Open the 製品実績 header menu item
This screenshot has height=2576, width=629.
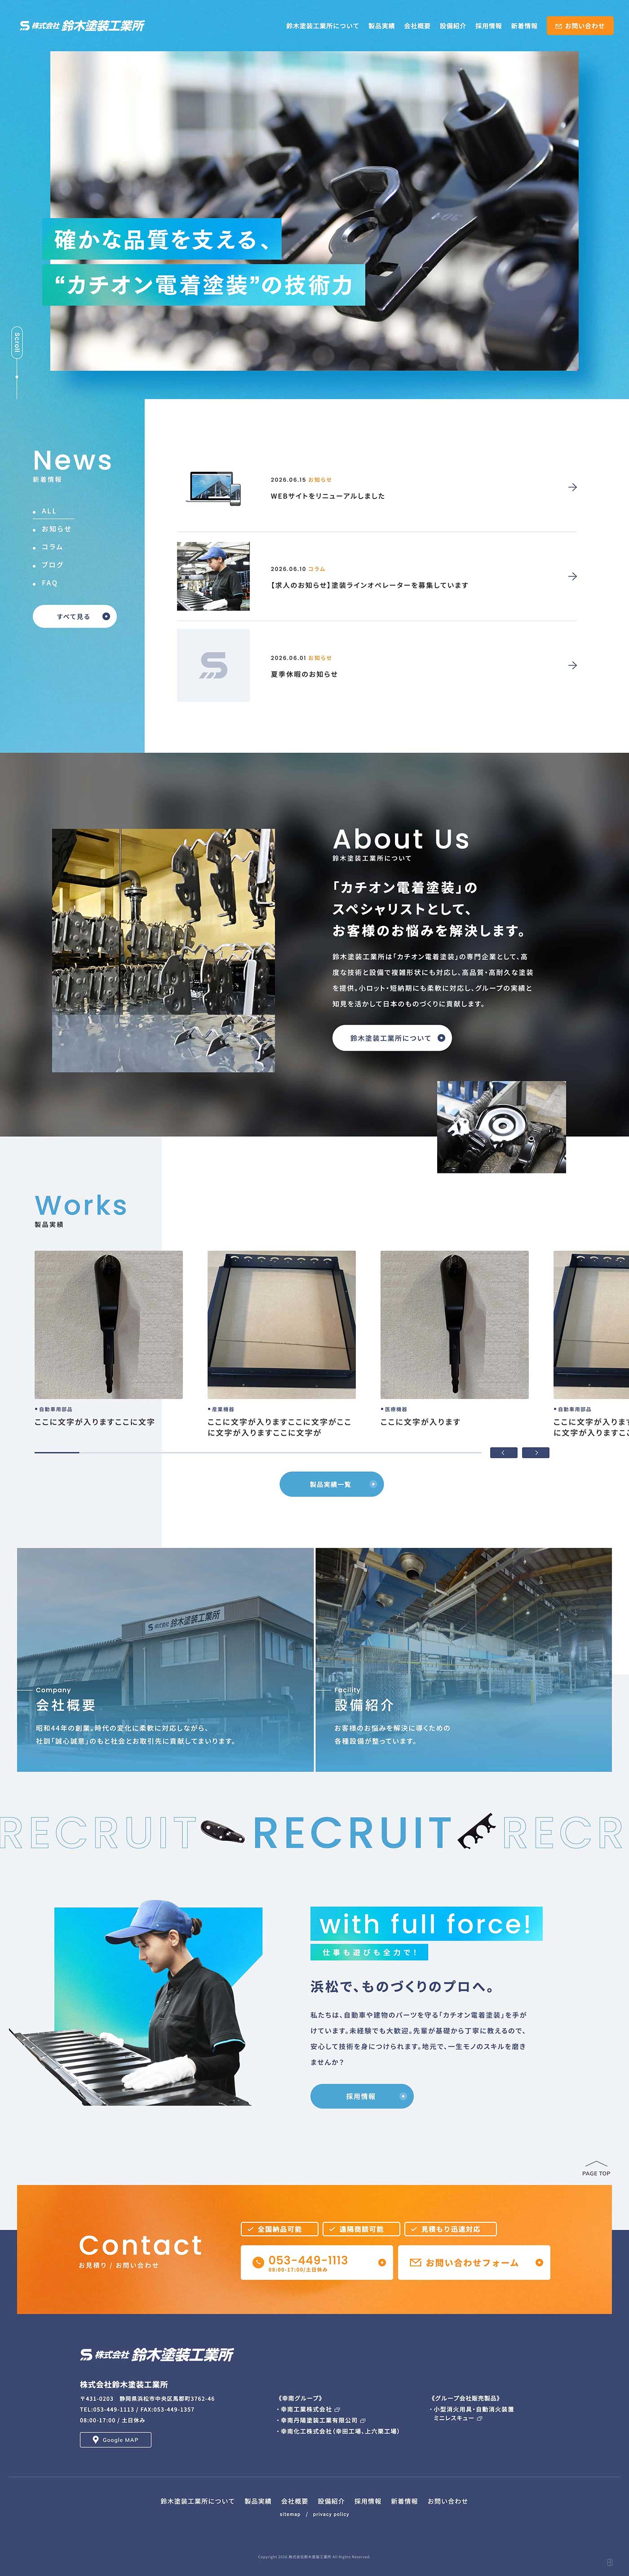tap(381, 26)
